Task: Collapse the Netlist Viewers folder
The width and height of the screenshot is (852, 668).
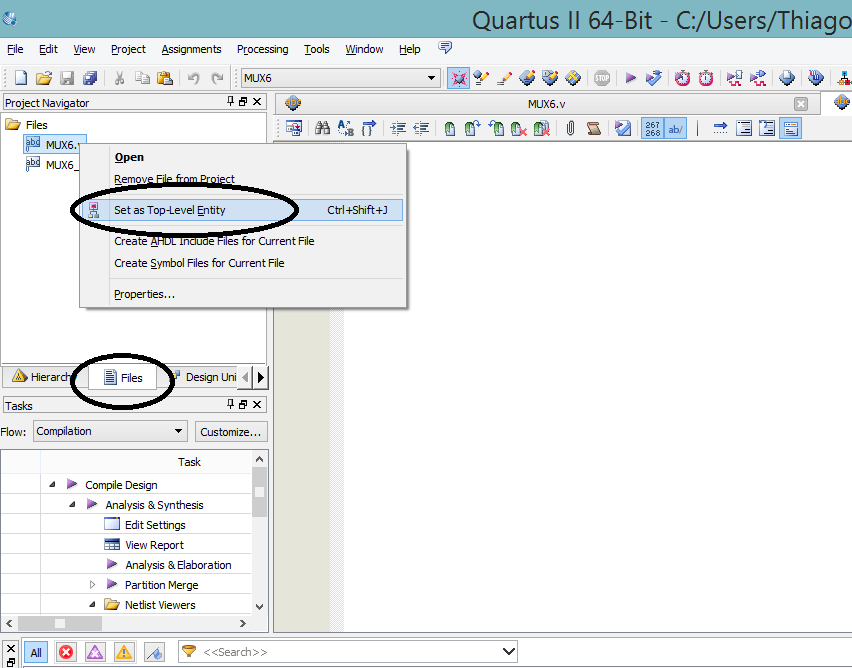Action: [92, 604]
